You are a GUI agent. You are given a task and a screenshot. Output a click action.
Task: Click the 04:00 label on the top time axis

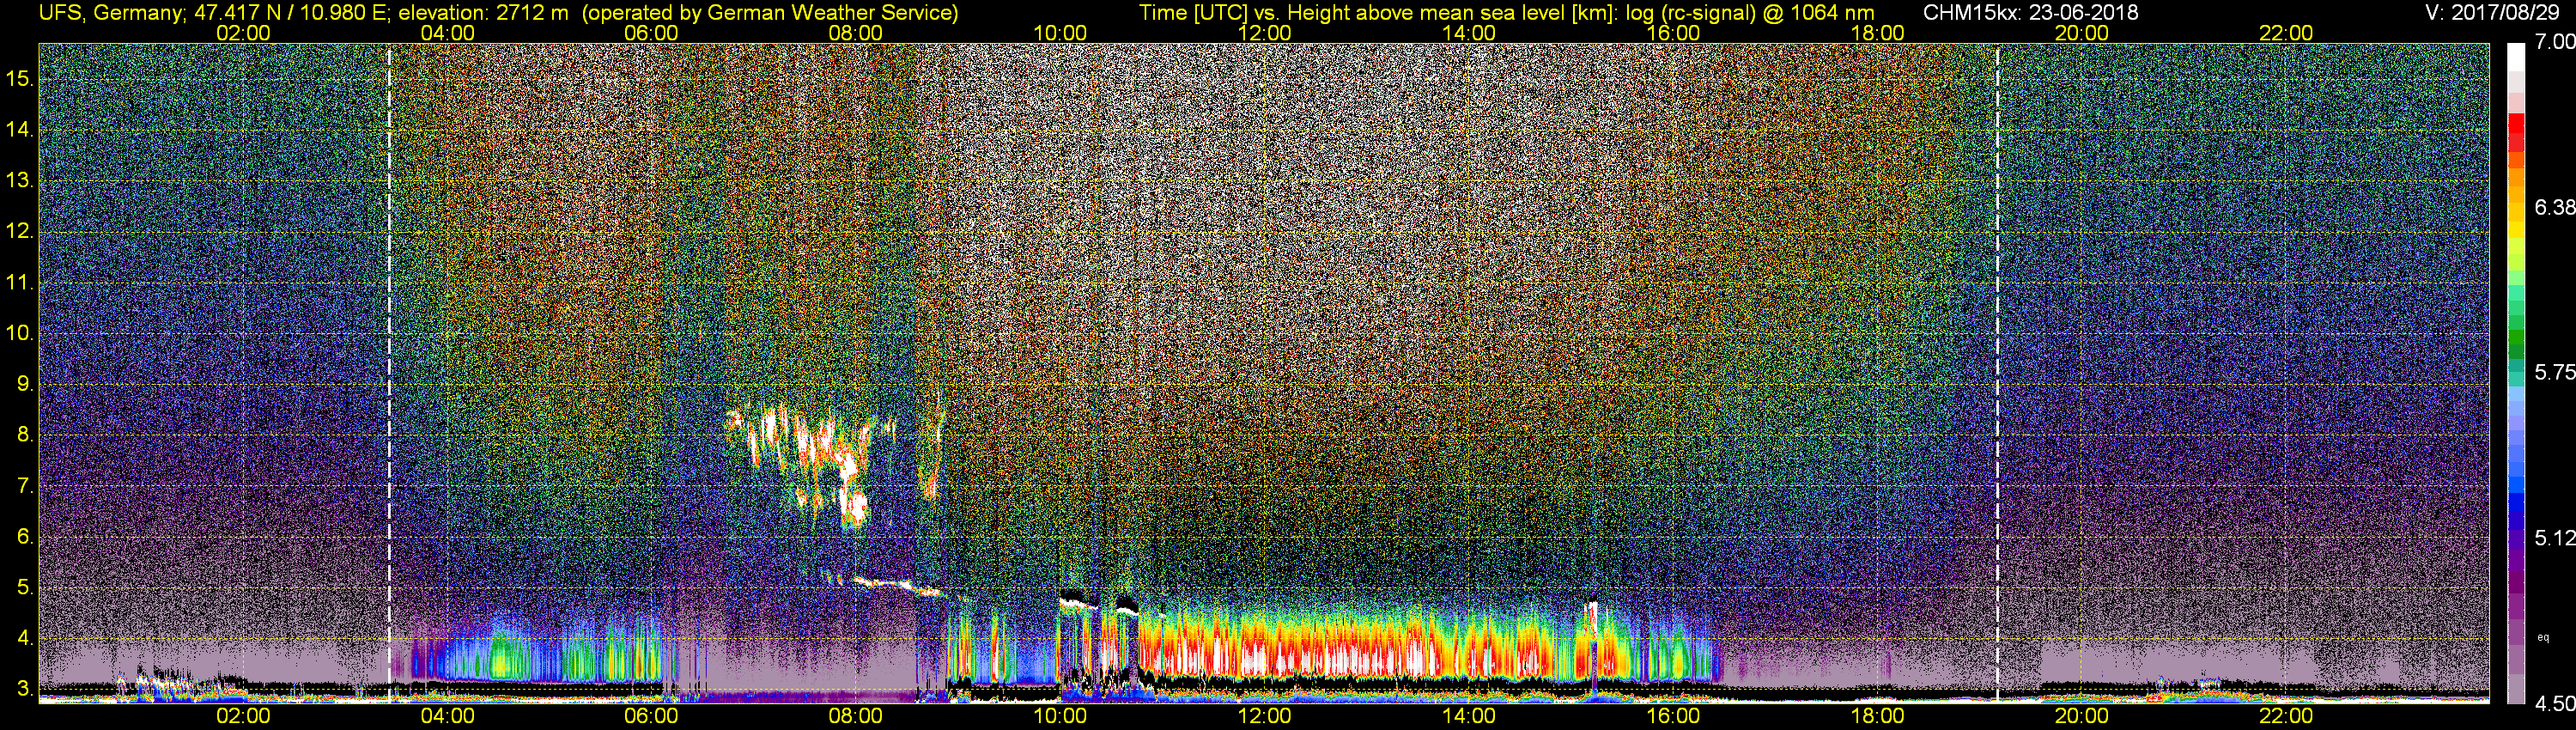[x=447, y=33]
